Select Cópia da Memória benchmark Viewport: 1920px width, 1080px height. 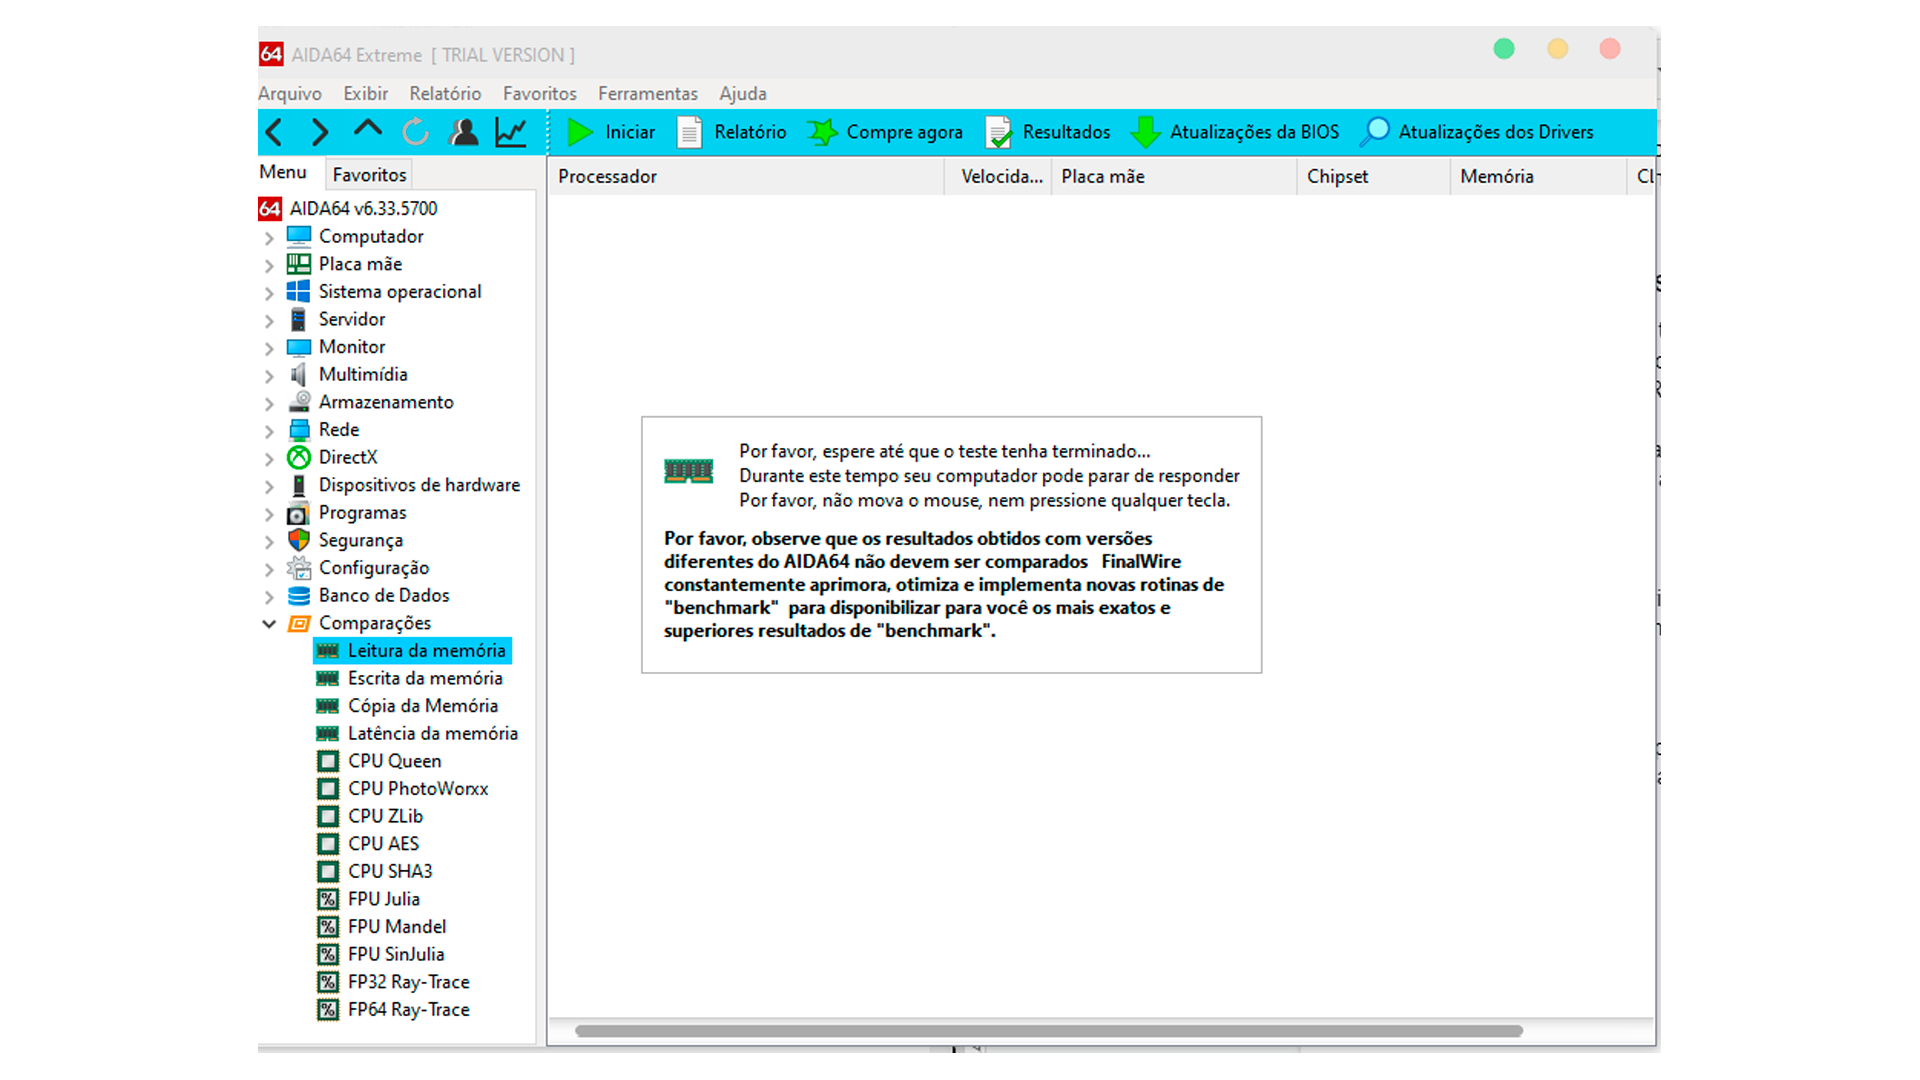(x=408, y=706)
